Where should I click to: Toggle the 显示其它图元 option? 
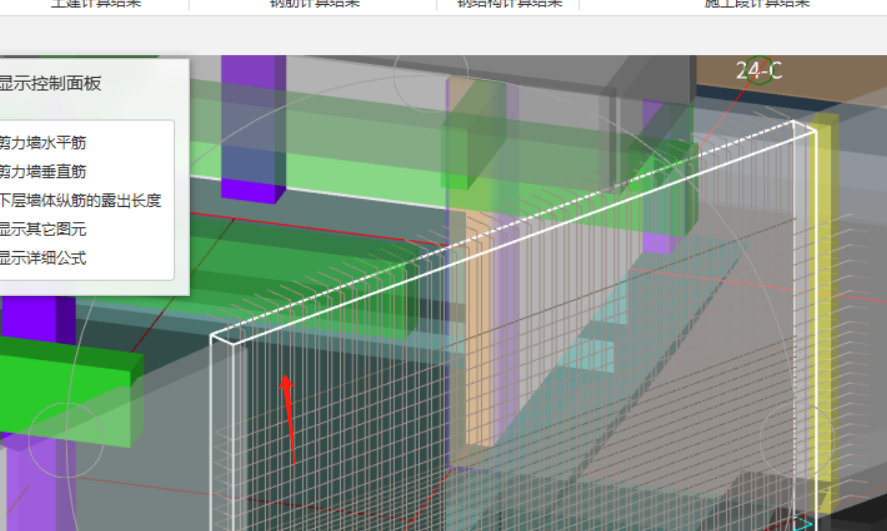(42, 230)
